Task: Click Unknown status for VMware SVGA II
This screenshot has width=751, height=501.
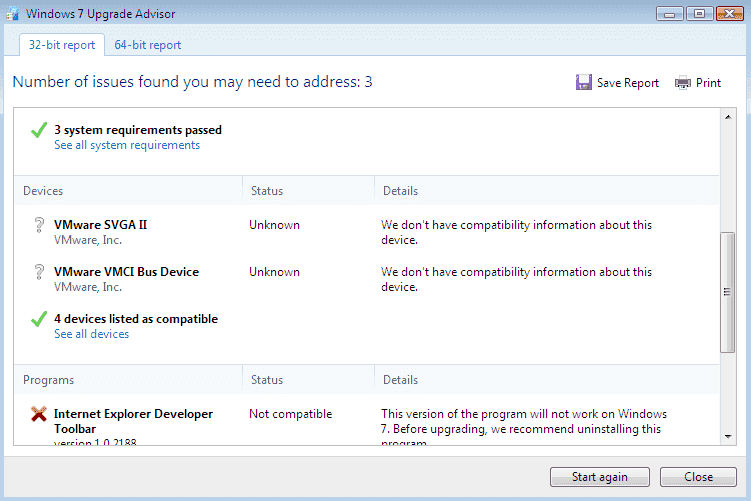Action: point(274,225)
